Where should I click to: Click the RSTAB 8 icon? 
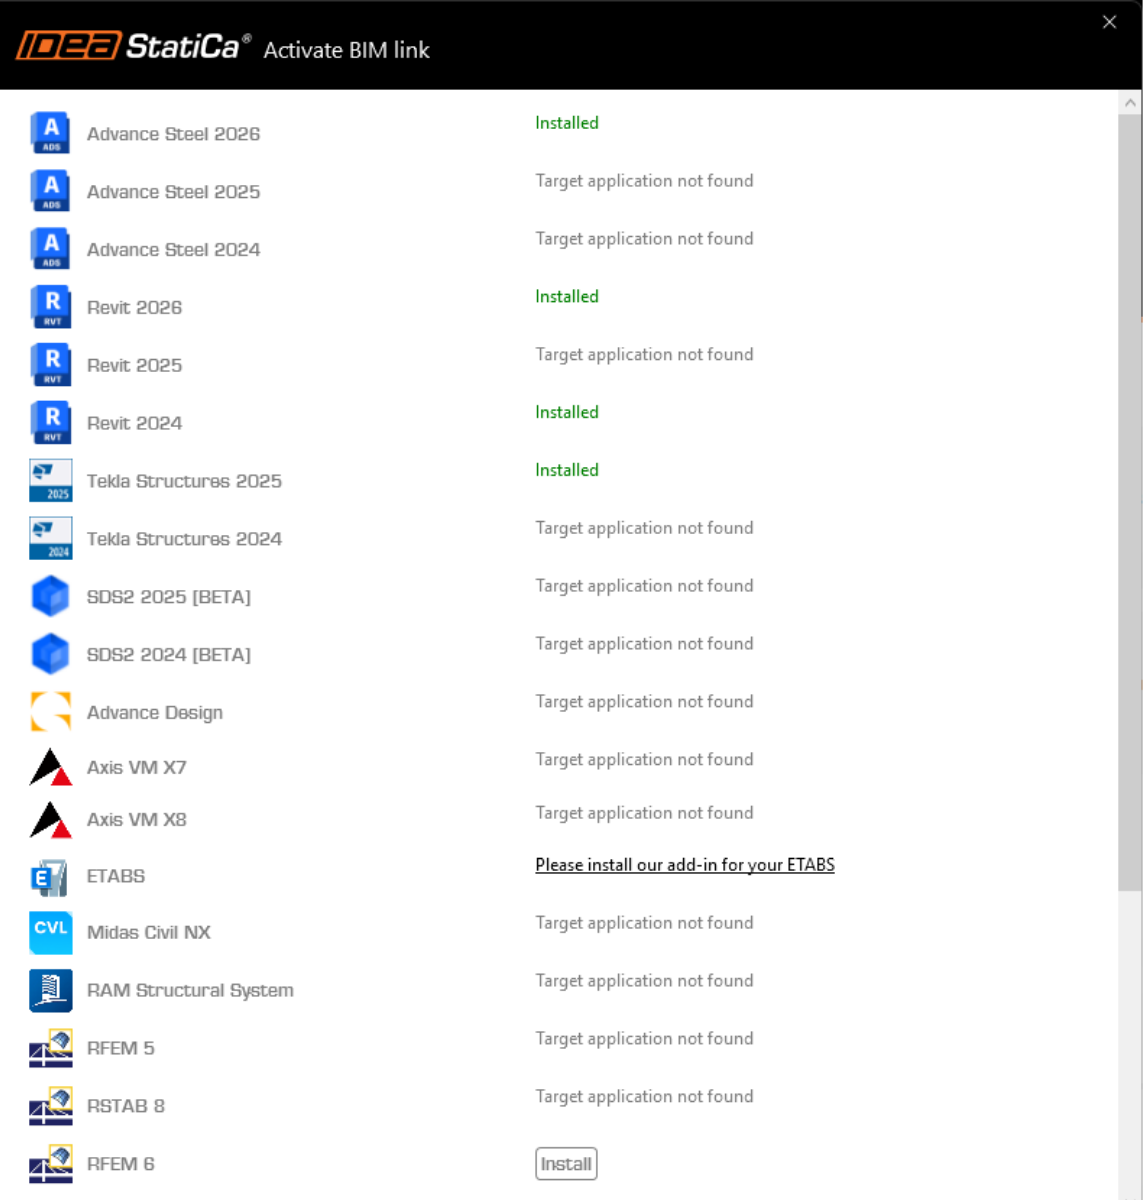[x=50, y=1106]
